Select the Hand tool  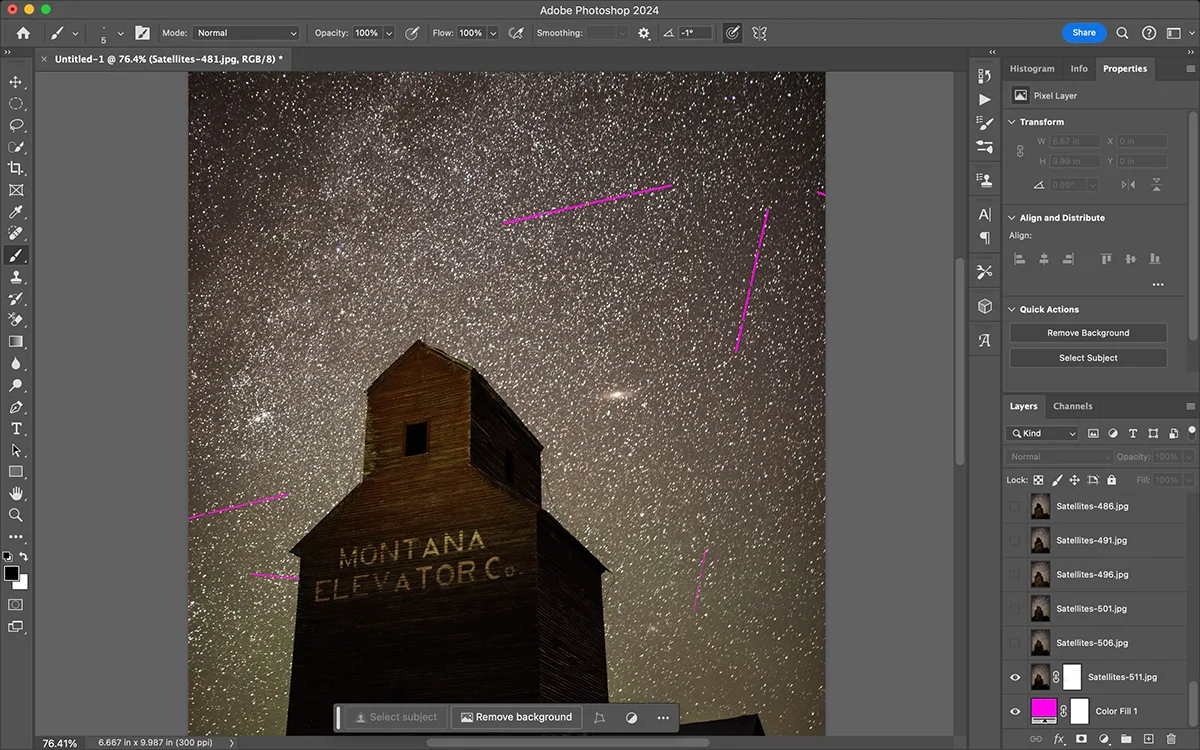(x=16, y=493)
